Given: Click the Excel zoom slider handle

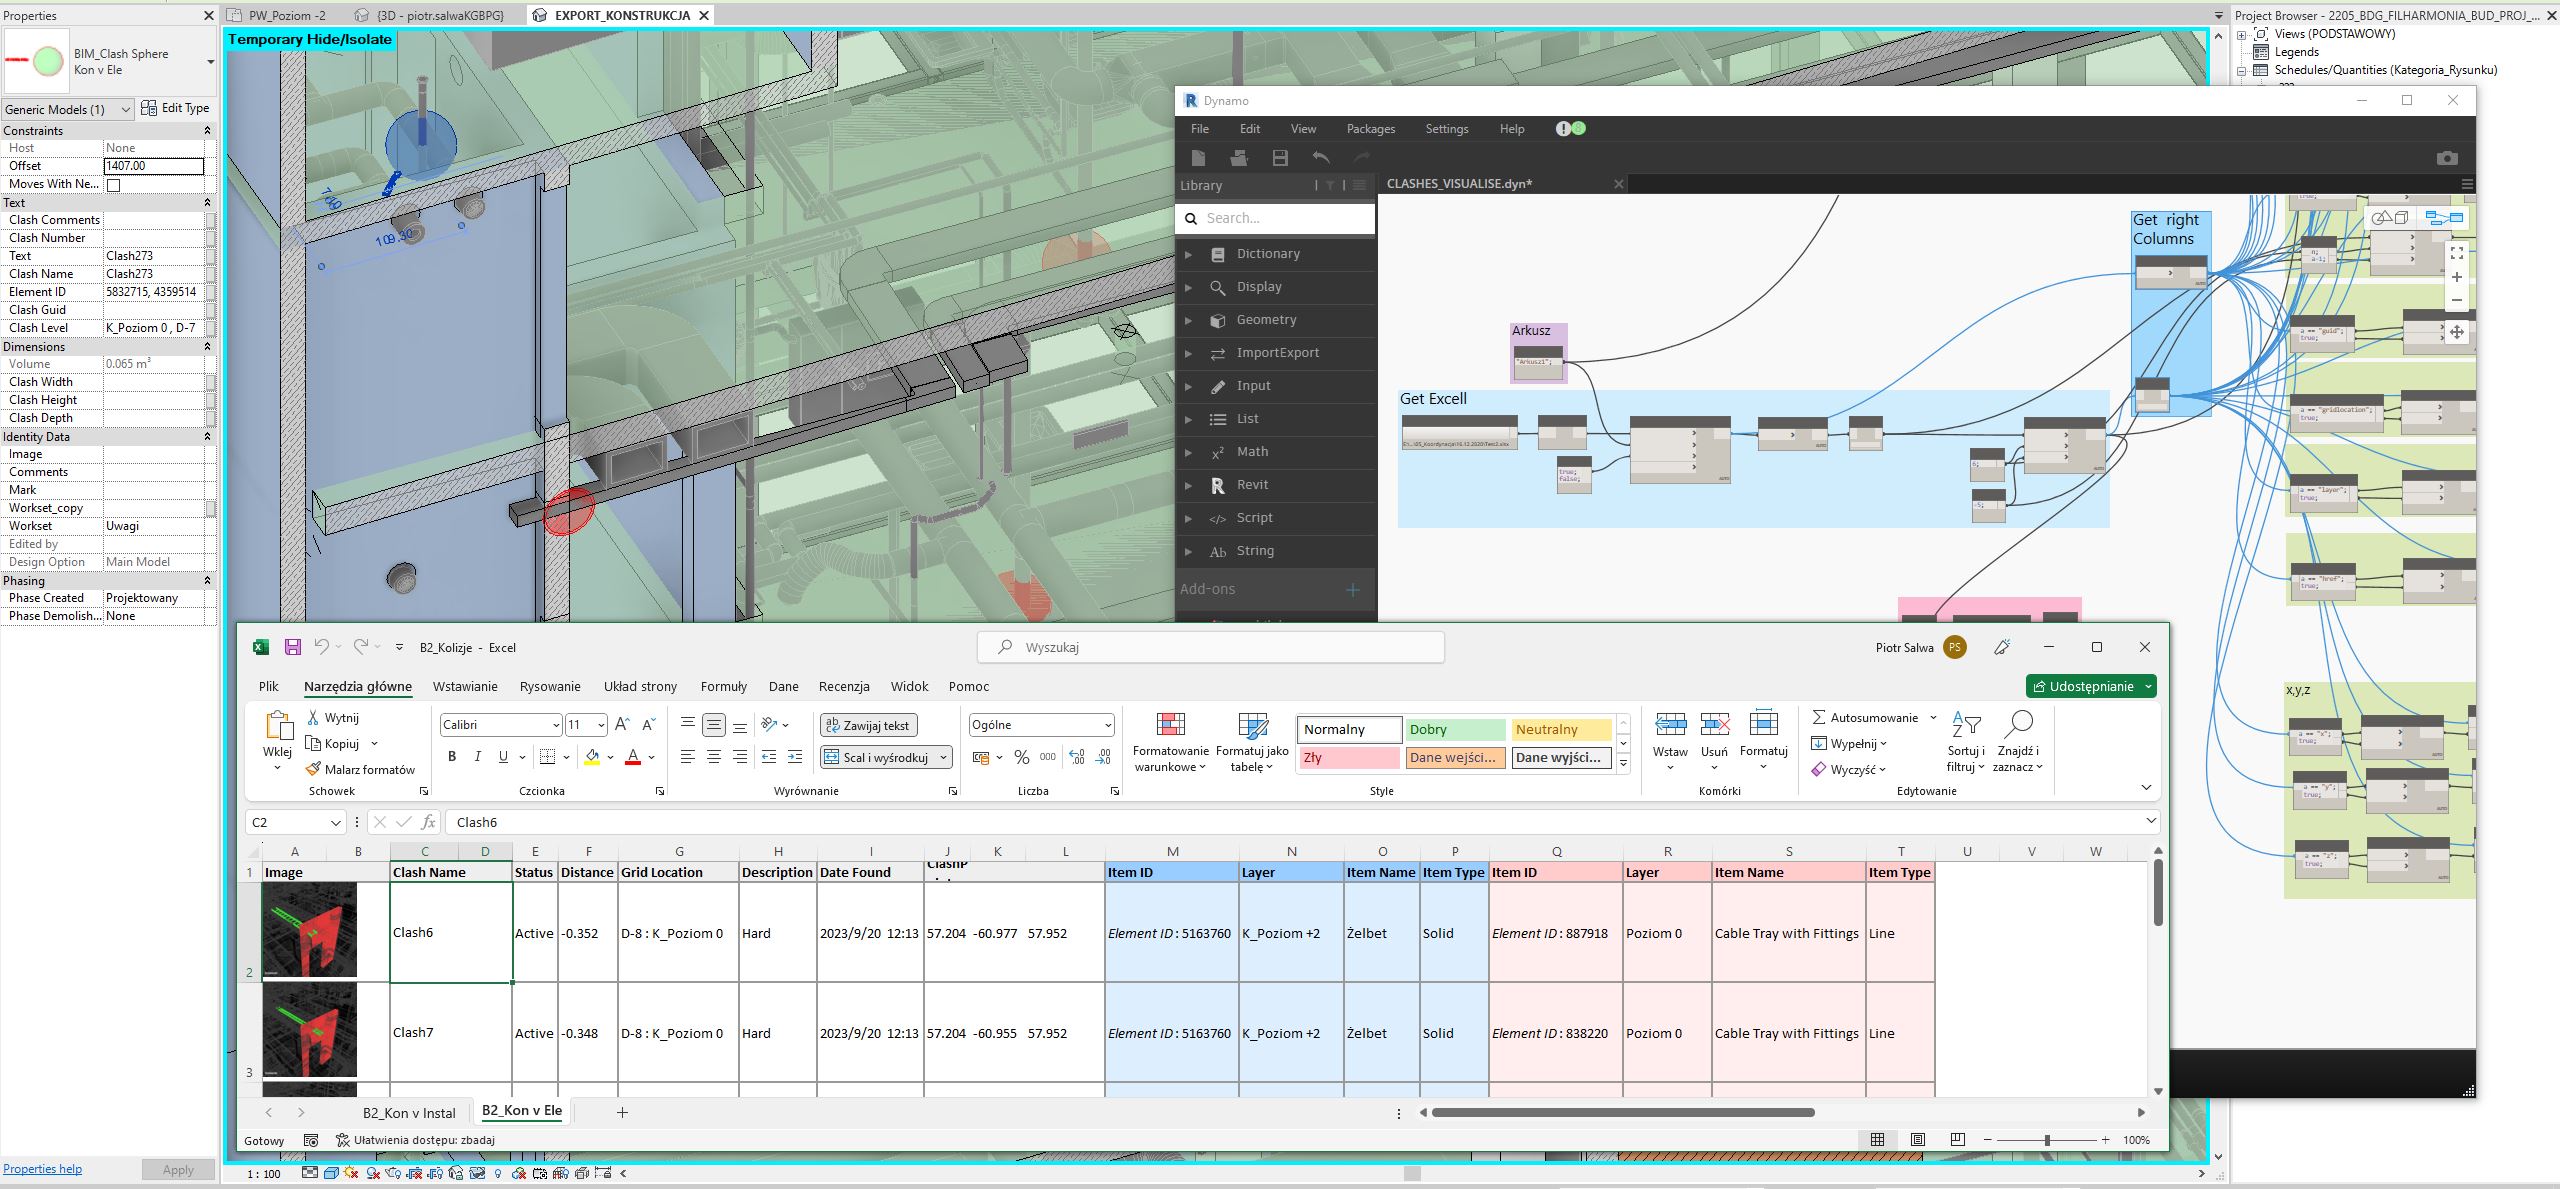Looking at the screenshot, I should [2047, 1140].
